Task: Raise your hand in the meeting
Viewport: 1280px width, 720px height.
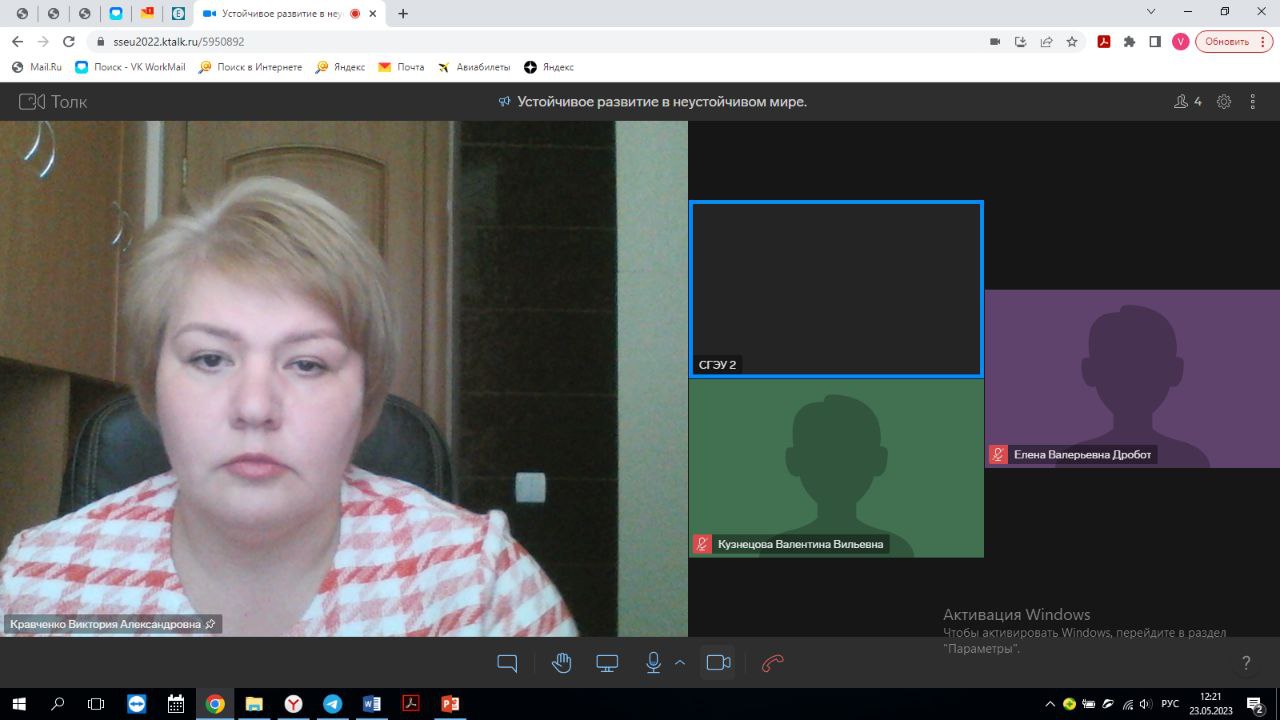Action: (x=561, y=662)
